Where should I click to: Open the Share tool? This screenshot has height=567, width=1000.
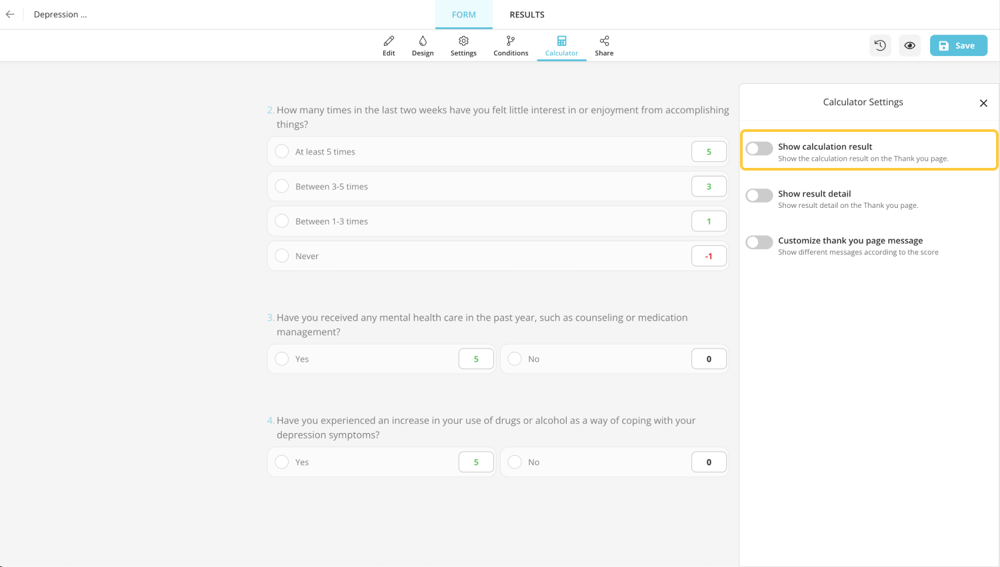pyautogui.click(x=604, y=46)
